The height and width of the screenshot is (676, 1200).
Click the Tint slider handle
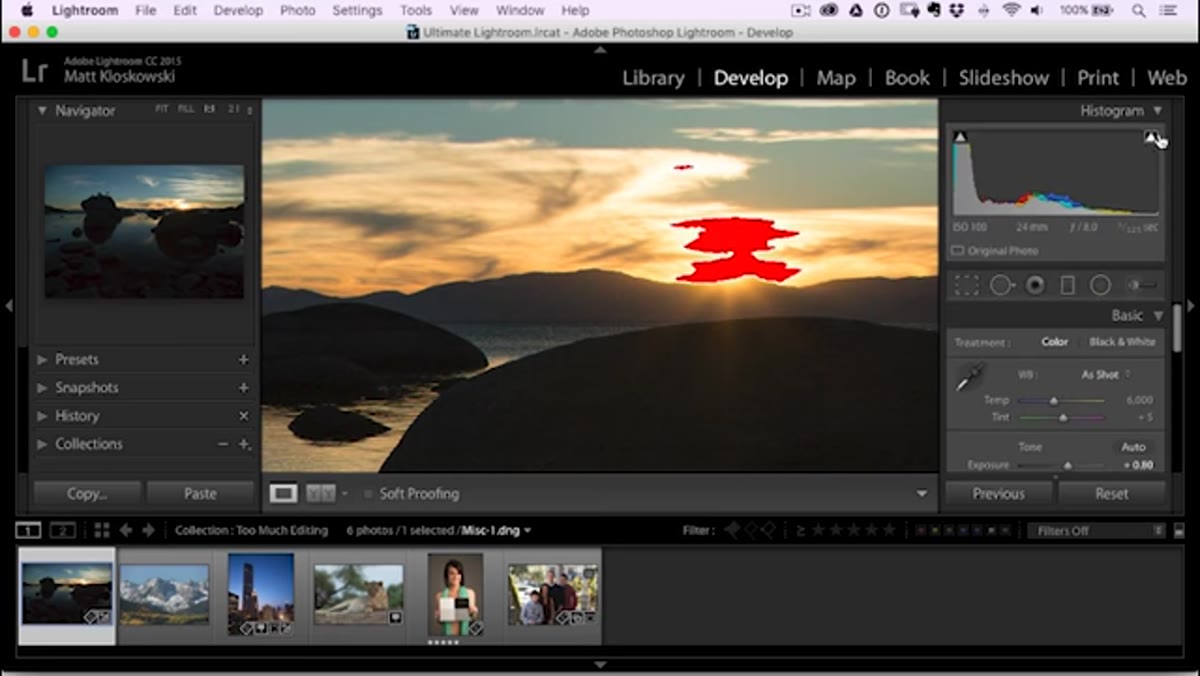pos(1062,417)
